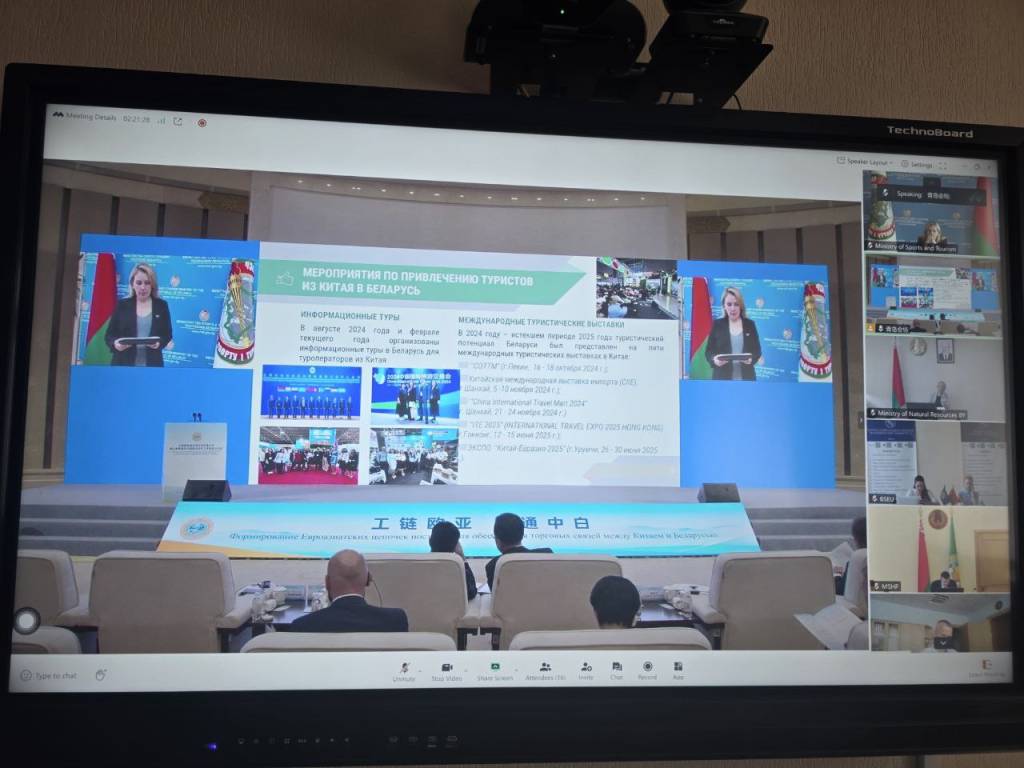Click the full screen icon next to Settings

pyautogui.click(x=942, y=166)
